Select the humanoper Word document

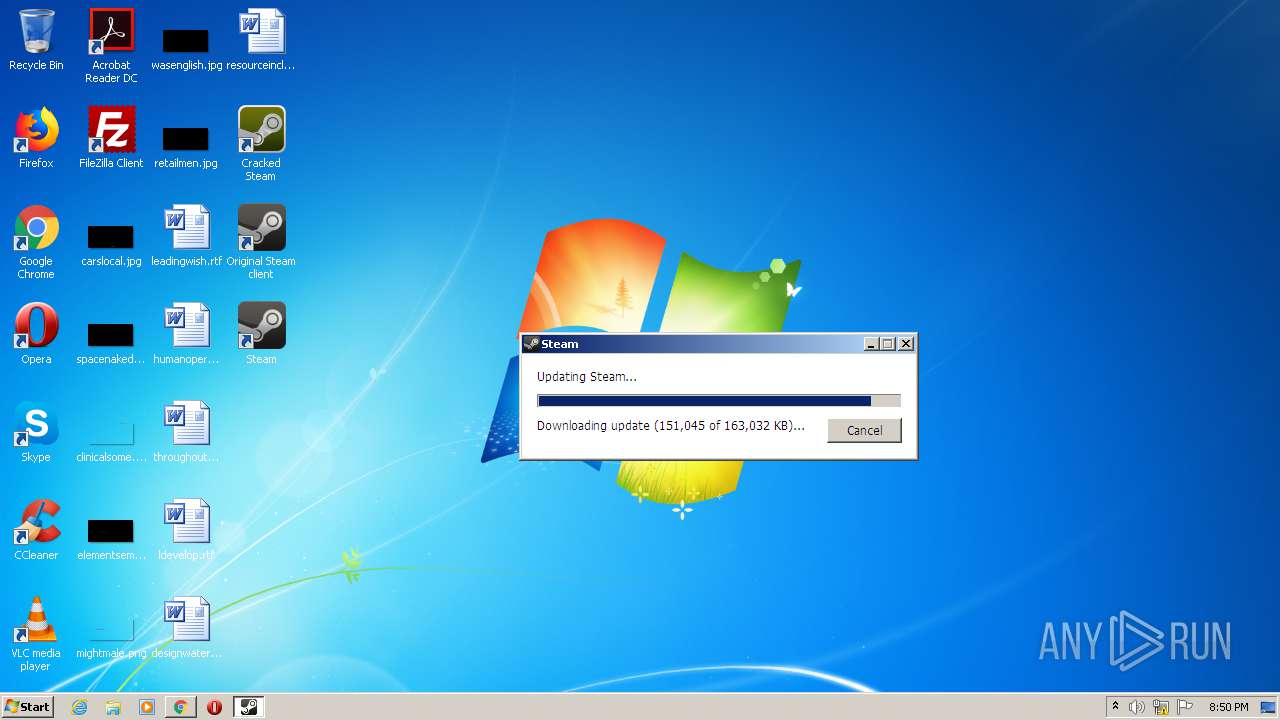(x=186, y=334)
